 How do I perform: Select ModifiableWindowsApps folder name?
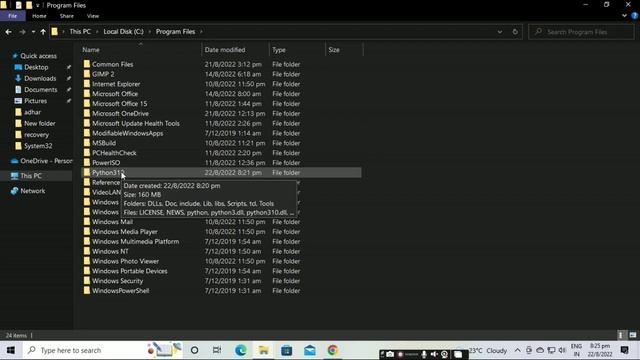128,133
